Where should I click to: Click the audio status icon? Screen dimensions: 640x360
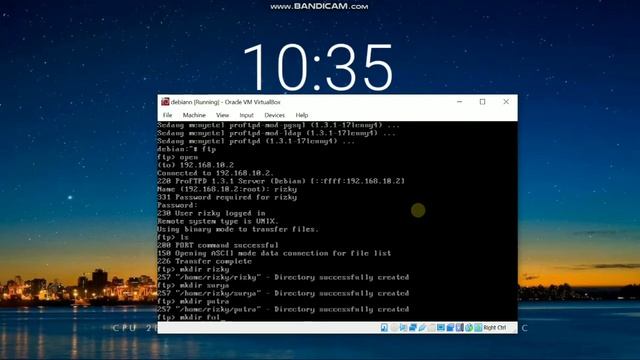(x=403, y=327)
